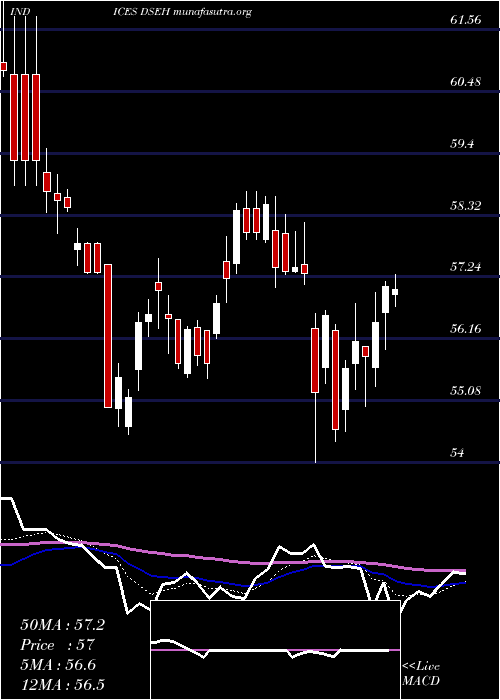Click the 54 price axis label
Viewport: 500px width, 700px height.
point(458,453)
